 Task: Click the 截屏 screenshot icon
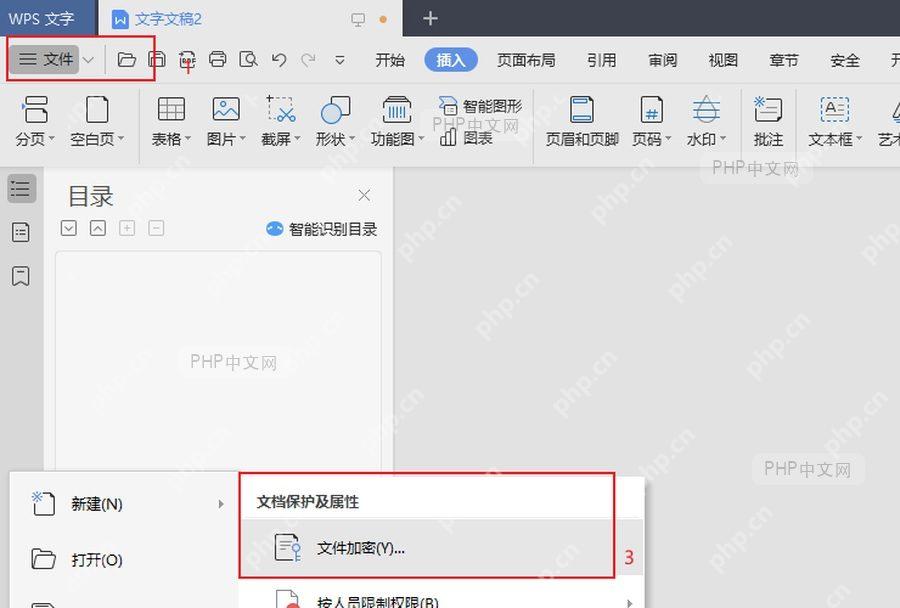point(281,109)
